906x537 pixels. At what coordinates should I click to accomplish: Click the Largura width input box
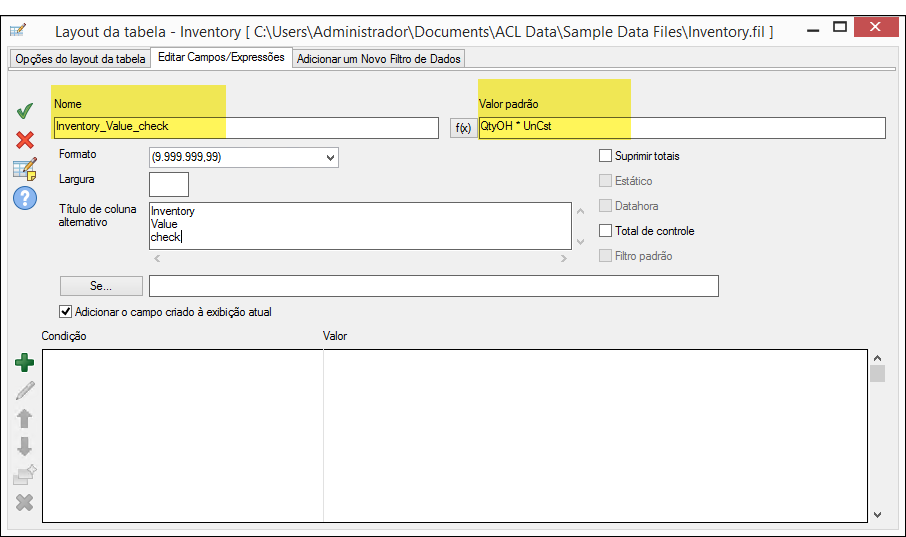click(168, 184)
